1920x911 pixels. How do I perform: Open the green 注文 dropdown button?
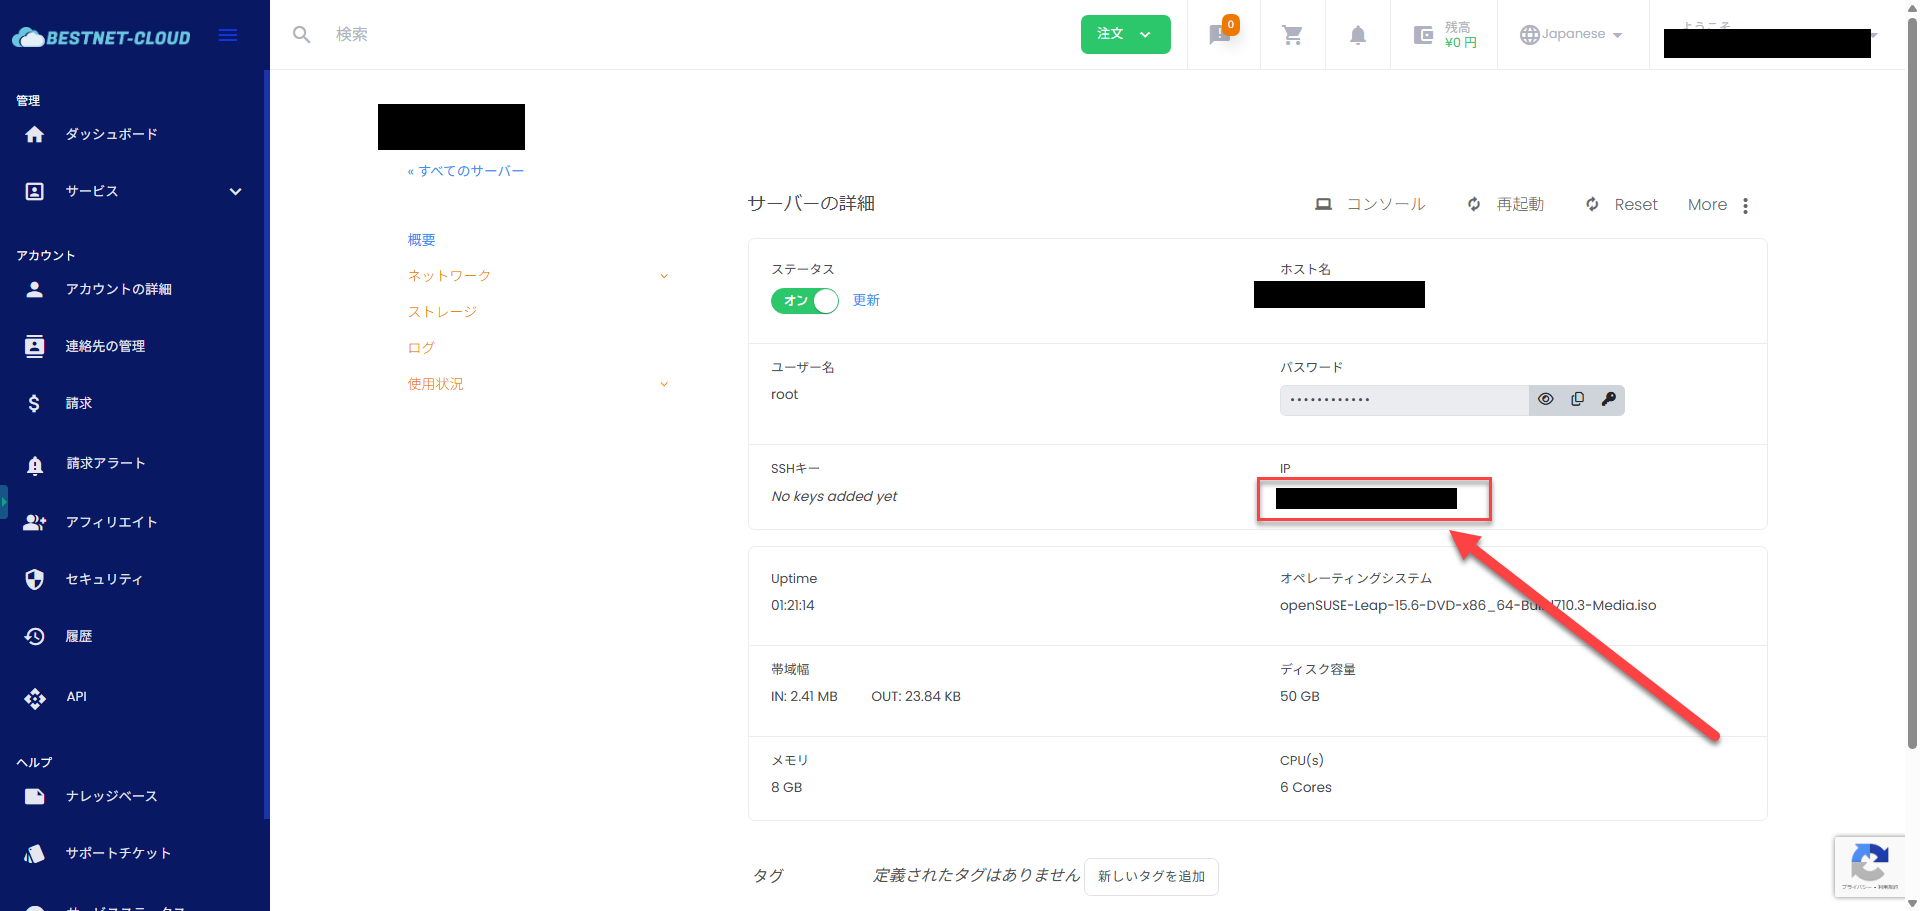point(1125,34)
